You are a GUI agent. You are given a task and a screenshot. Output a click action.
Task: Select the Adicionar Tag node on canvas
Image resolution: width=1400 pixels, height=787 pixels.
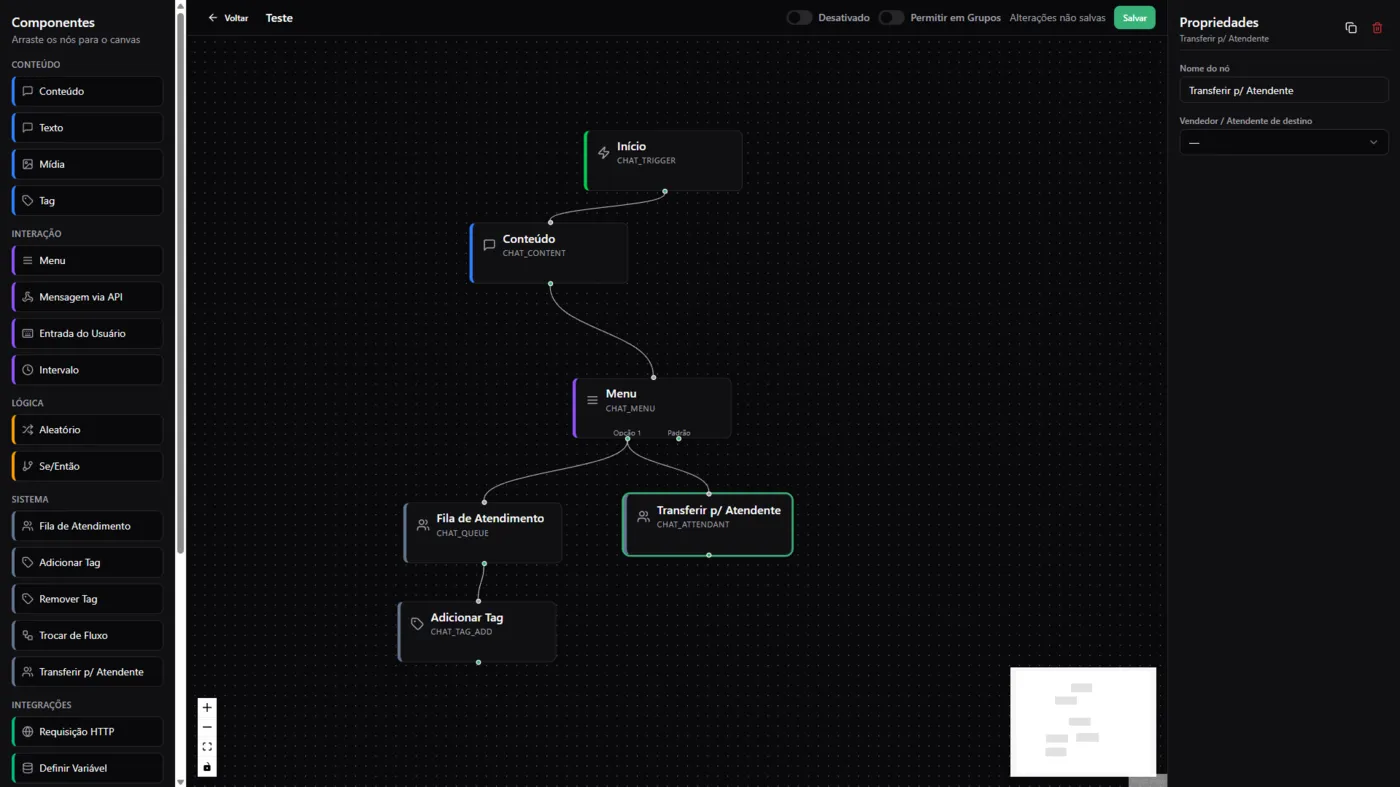point(477,632)
